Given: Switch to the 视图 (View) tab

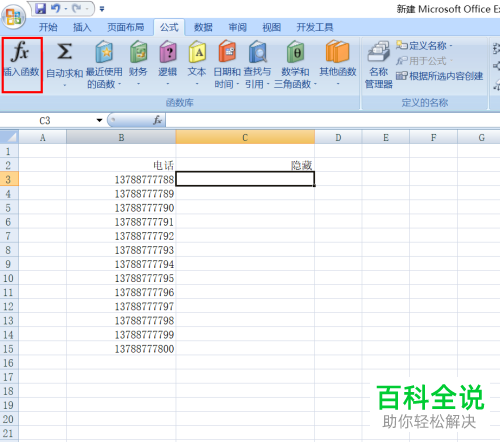Looking at the screenshot, I should pyautogui.click(x=272, y=27).
